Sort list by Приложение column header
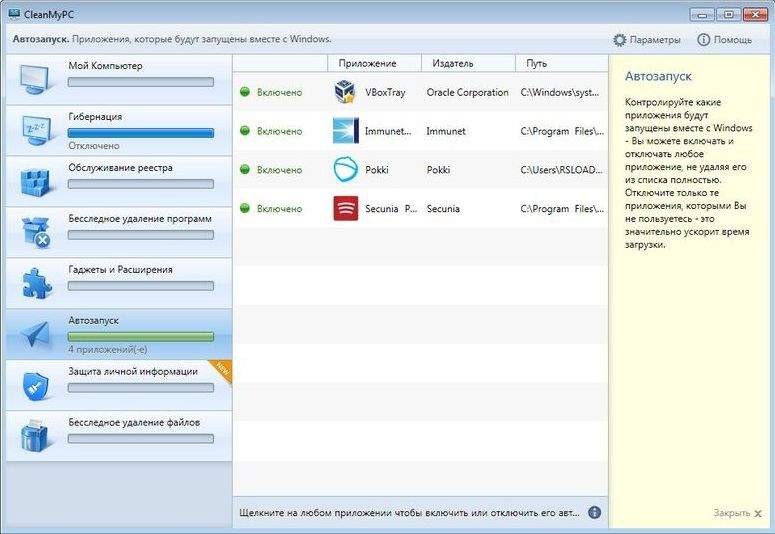Screen dimensions: 775x534 367,63
